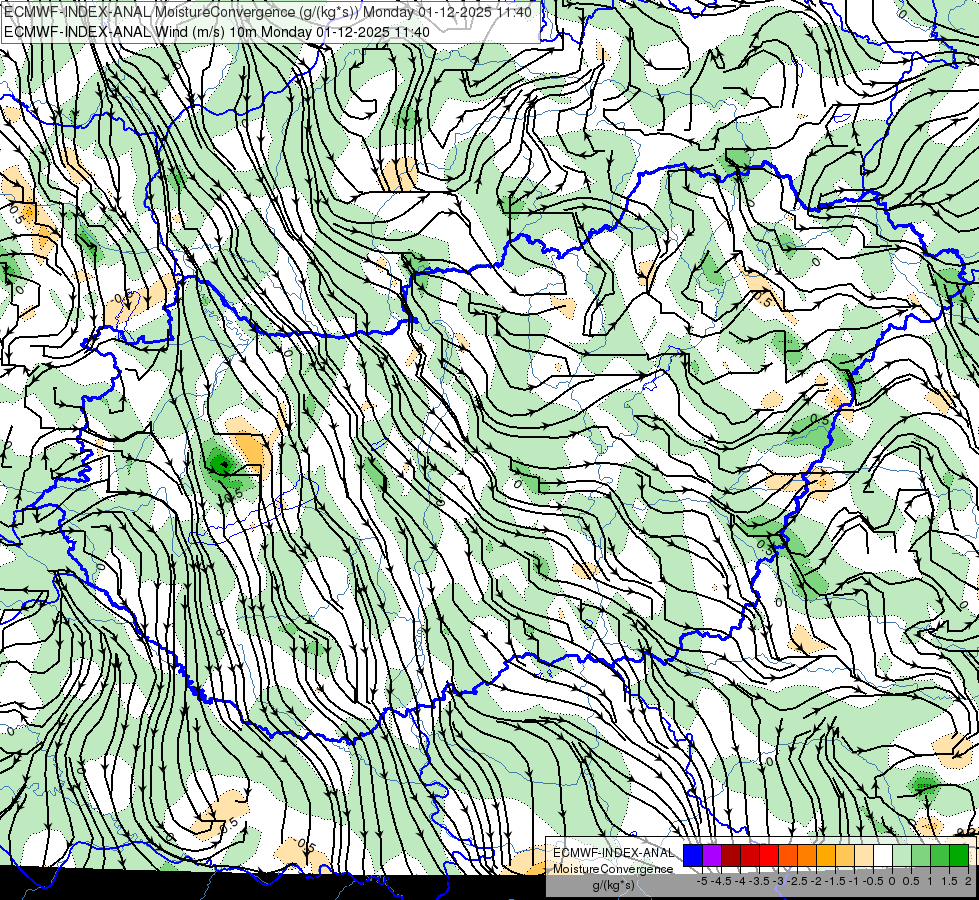Click pale peach swatch between -1 and -0.5
This screenshot has width=979, height=900.
(x=864, y=856)
